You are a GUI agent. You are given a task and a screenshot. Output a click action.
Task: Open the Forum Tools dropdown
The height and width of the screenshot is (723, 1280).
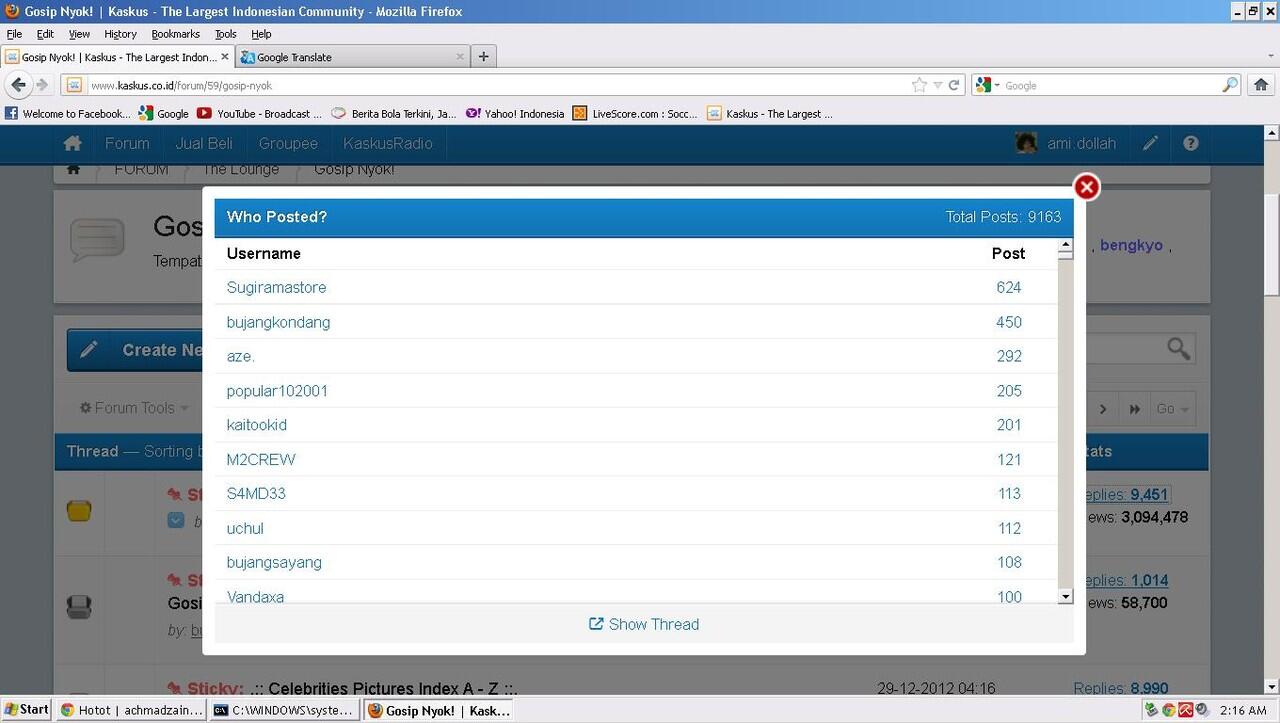coord(134,408)
